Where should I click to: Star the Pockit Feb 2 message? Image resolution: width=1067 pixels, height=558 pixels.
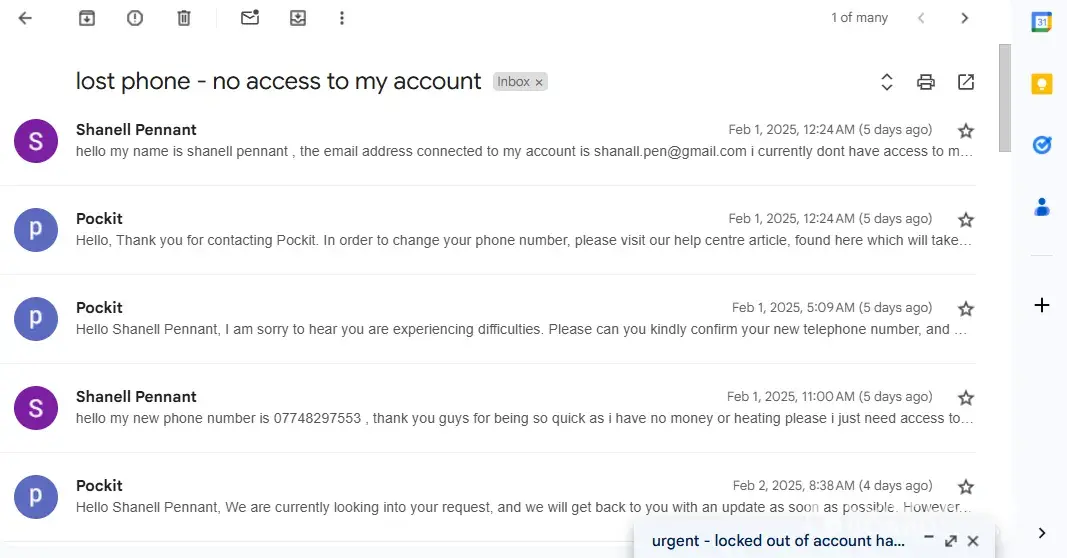966,487
